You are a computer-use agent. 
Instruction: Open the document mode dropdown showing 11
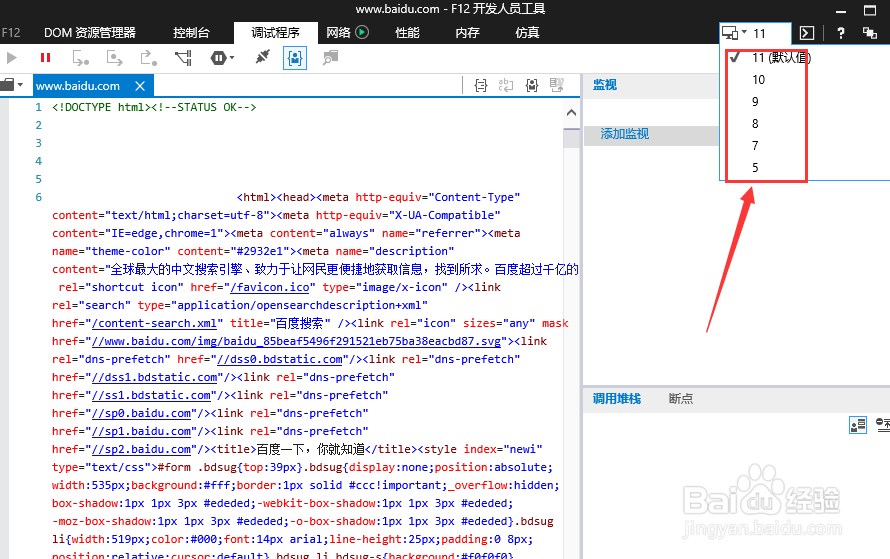point(754,33)
